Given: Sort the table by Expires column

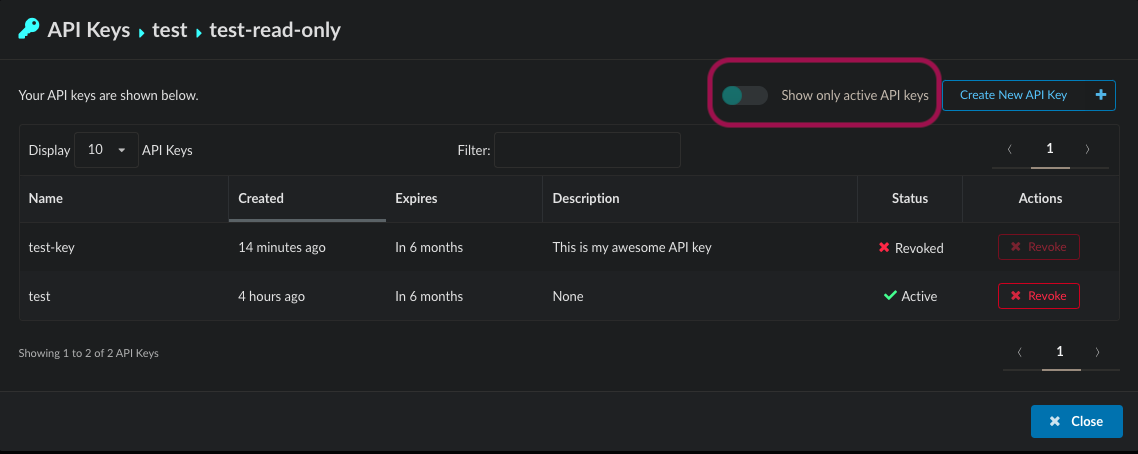Looking at the screenshot, I should [x=416, y=198].
